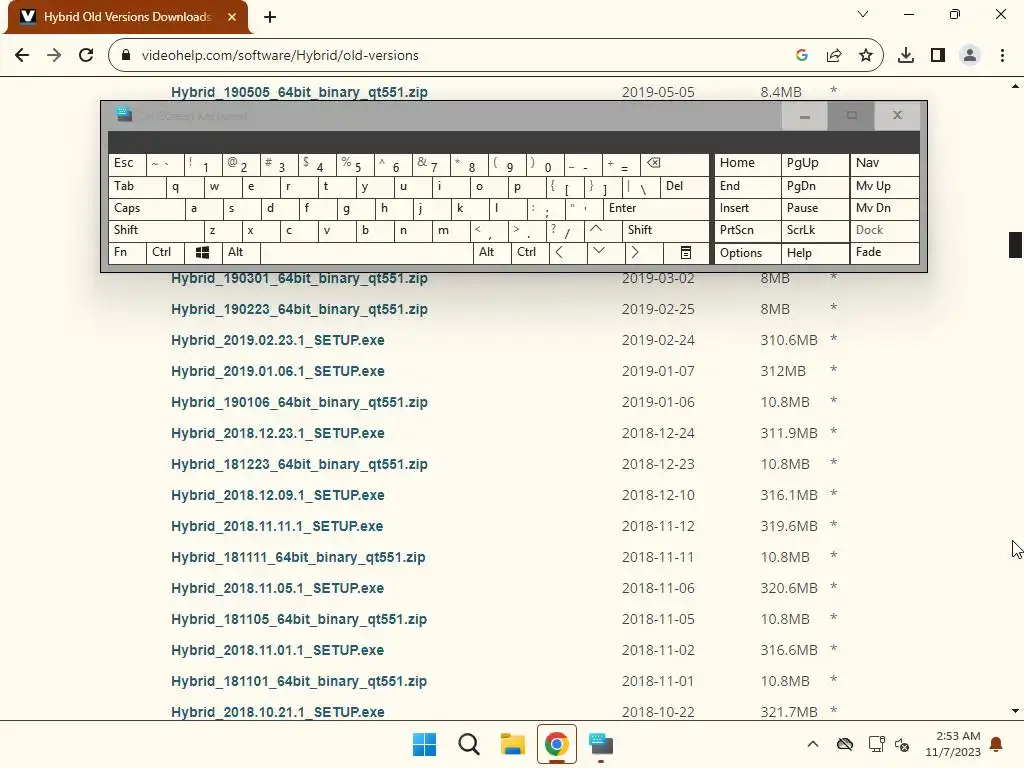
Task: Click the address bar URL field
Action: (x=457, y=55)
